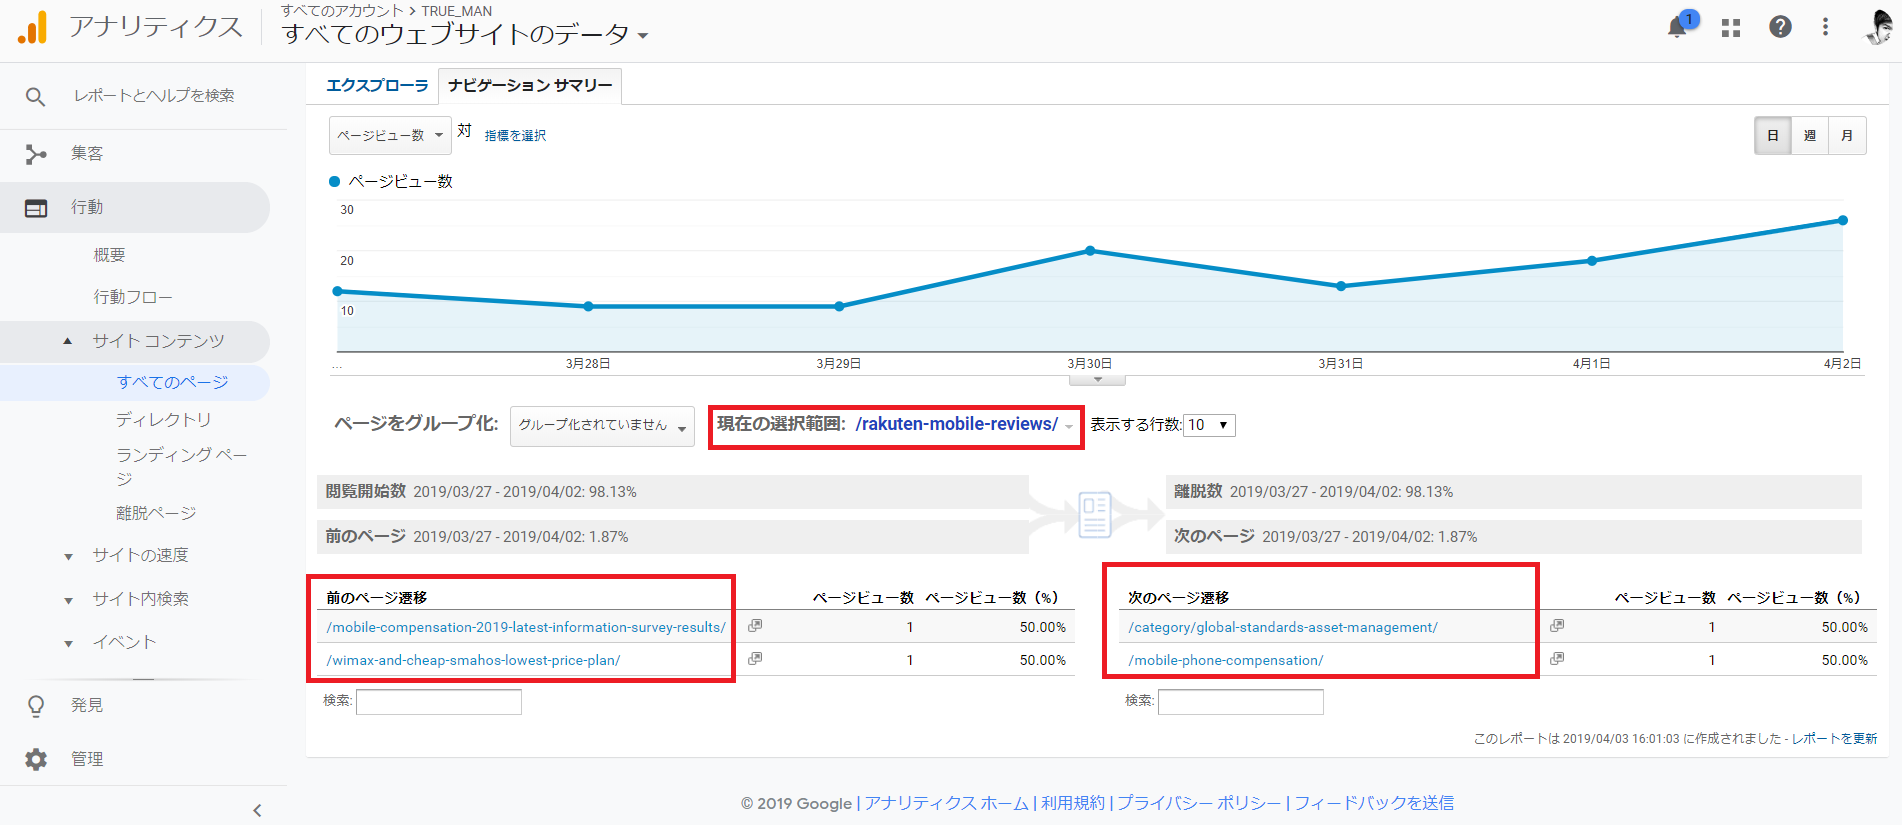Click the レポートとヘルプを検索 search box

pyautogui.click(x=154, y=96)
